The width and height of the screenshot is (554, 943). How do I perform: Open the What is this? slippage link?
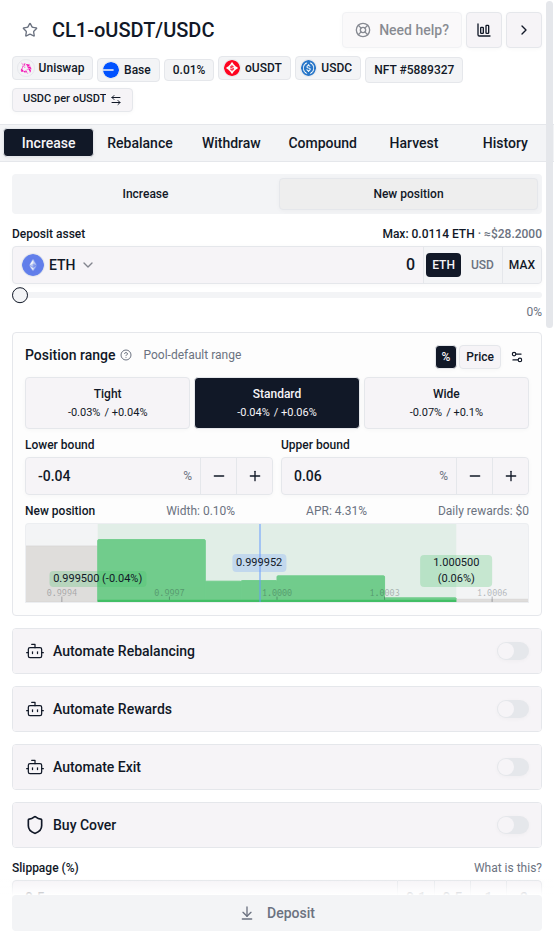point(508,867)
